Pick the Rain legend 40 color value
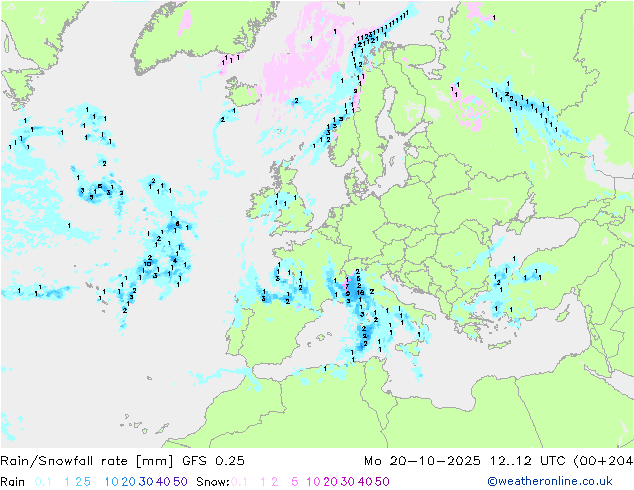 point(163,482)
